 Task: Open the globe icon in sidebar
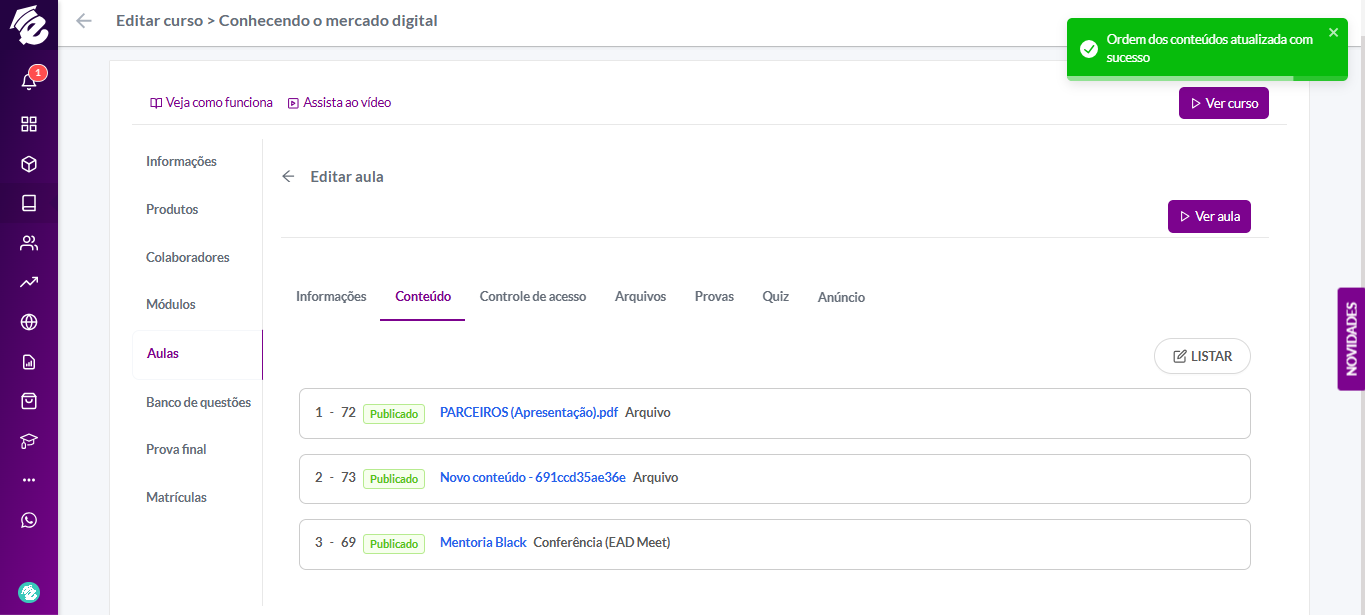click(29, 322)
